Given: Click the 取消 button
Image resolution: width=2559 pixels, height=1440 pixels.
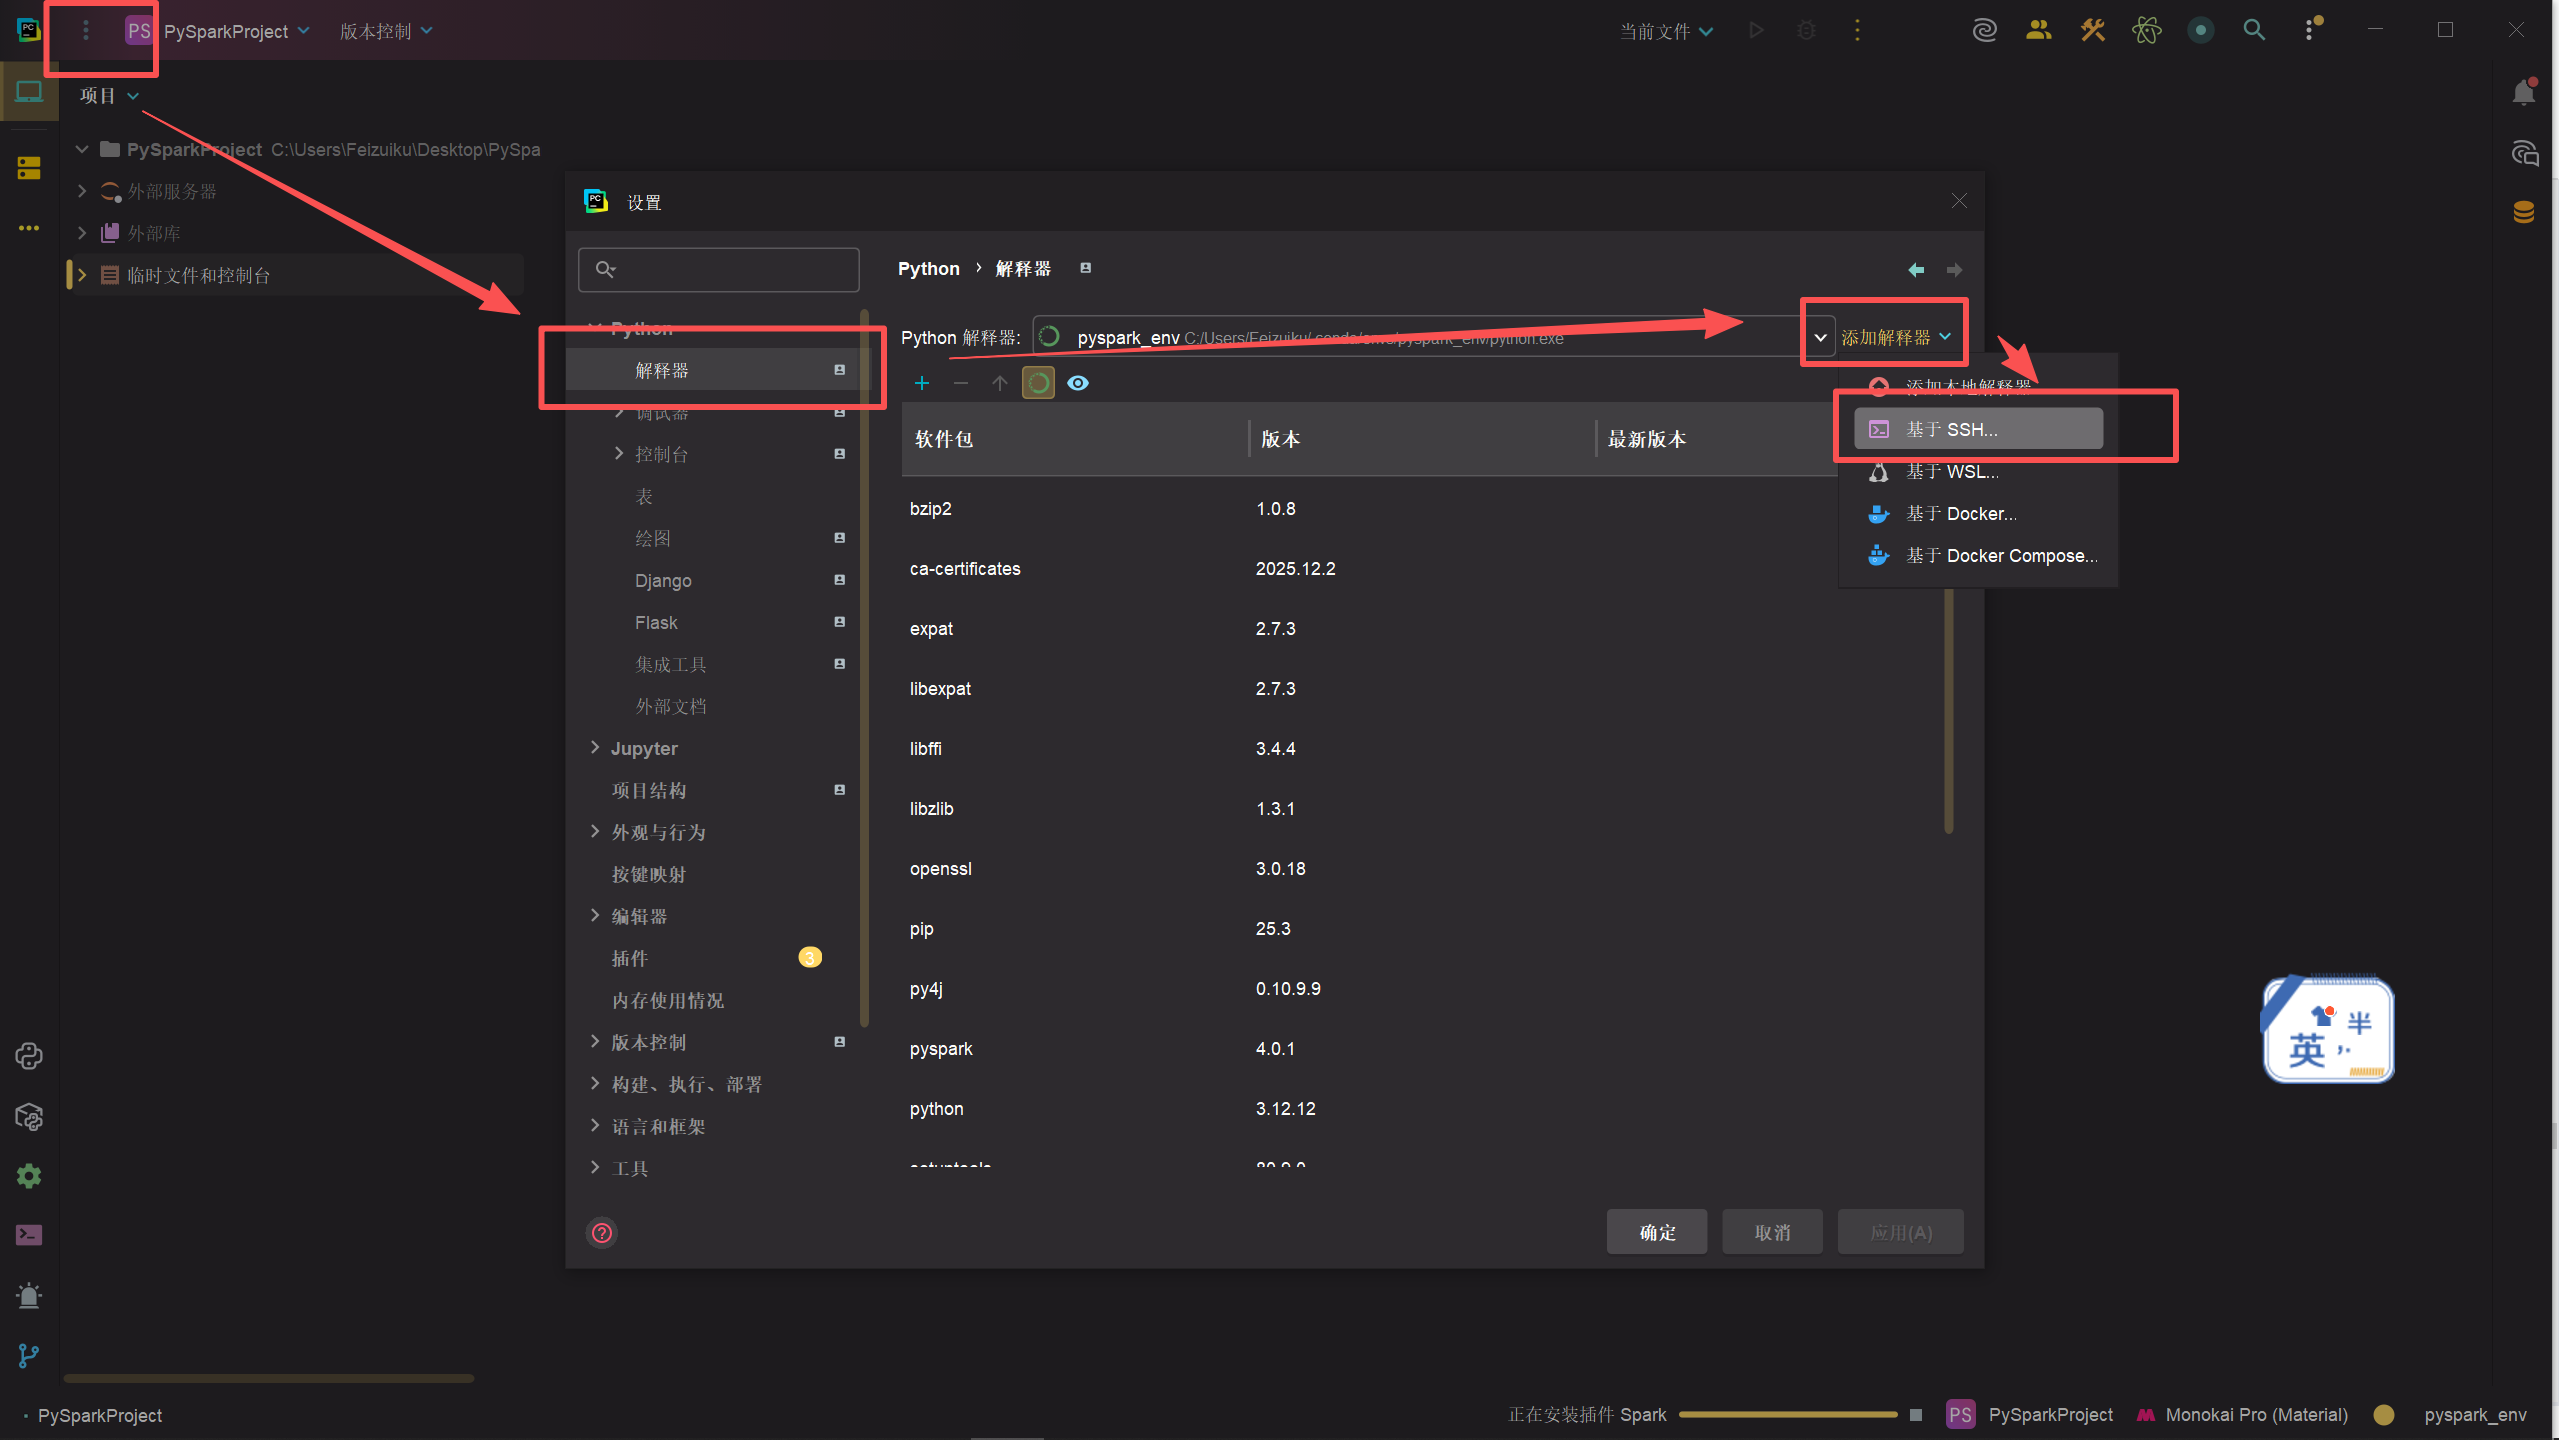Looking at the screenshot, I should tap(1772, 1233).
